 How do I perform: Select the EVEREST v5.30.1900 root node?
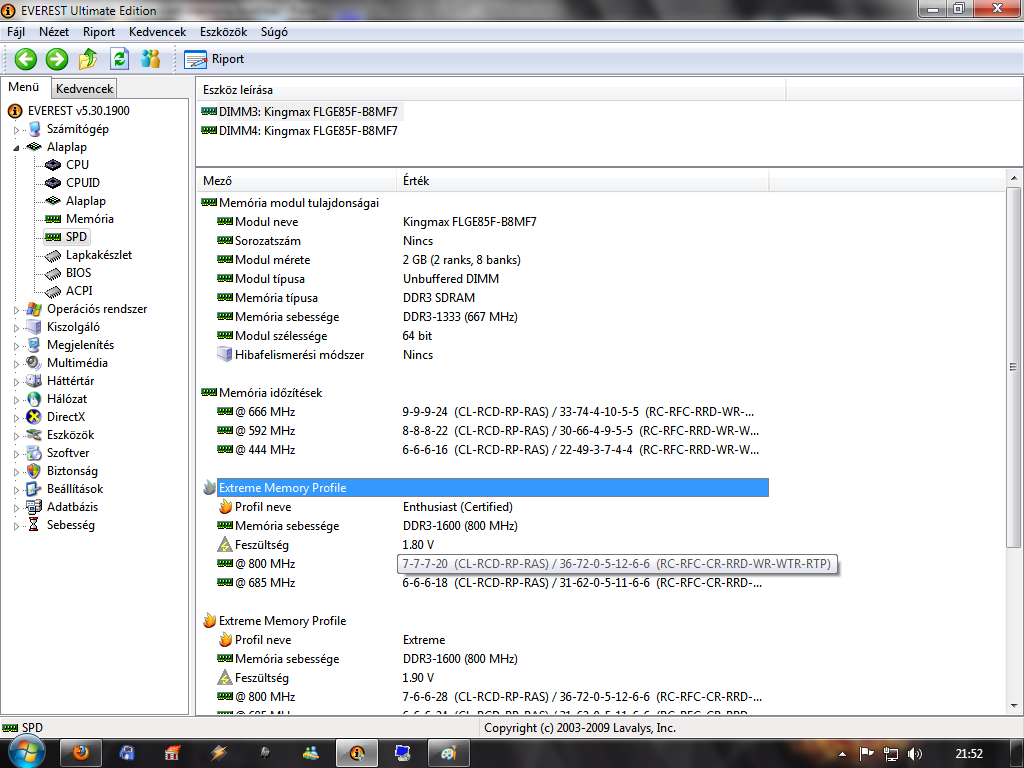[x=78, y=111]
